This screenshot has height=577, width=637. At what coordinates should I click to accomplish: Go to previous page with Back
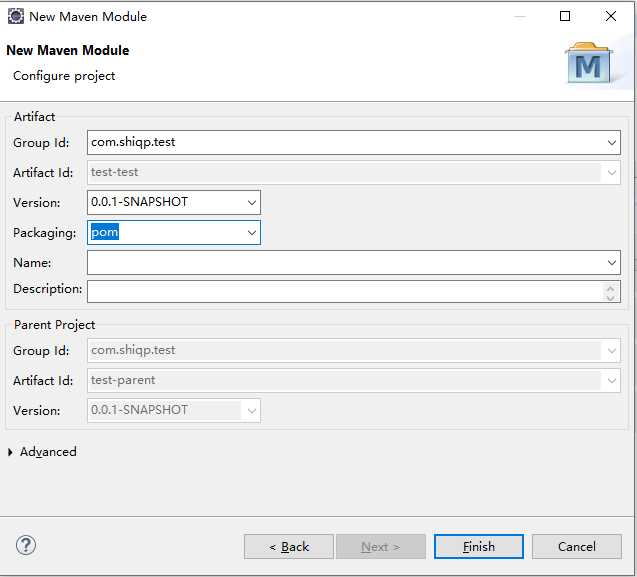pos(288,546)
